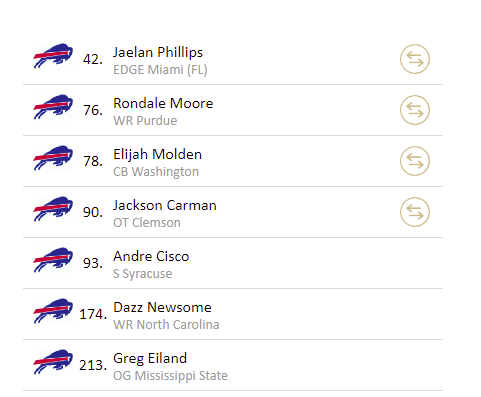Click the Bills logo beside pick 93
The width and height of the screenshot is (481, 397).
[x=53, y=260]
